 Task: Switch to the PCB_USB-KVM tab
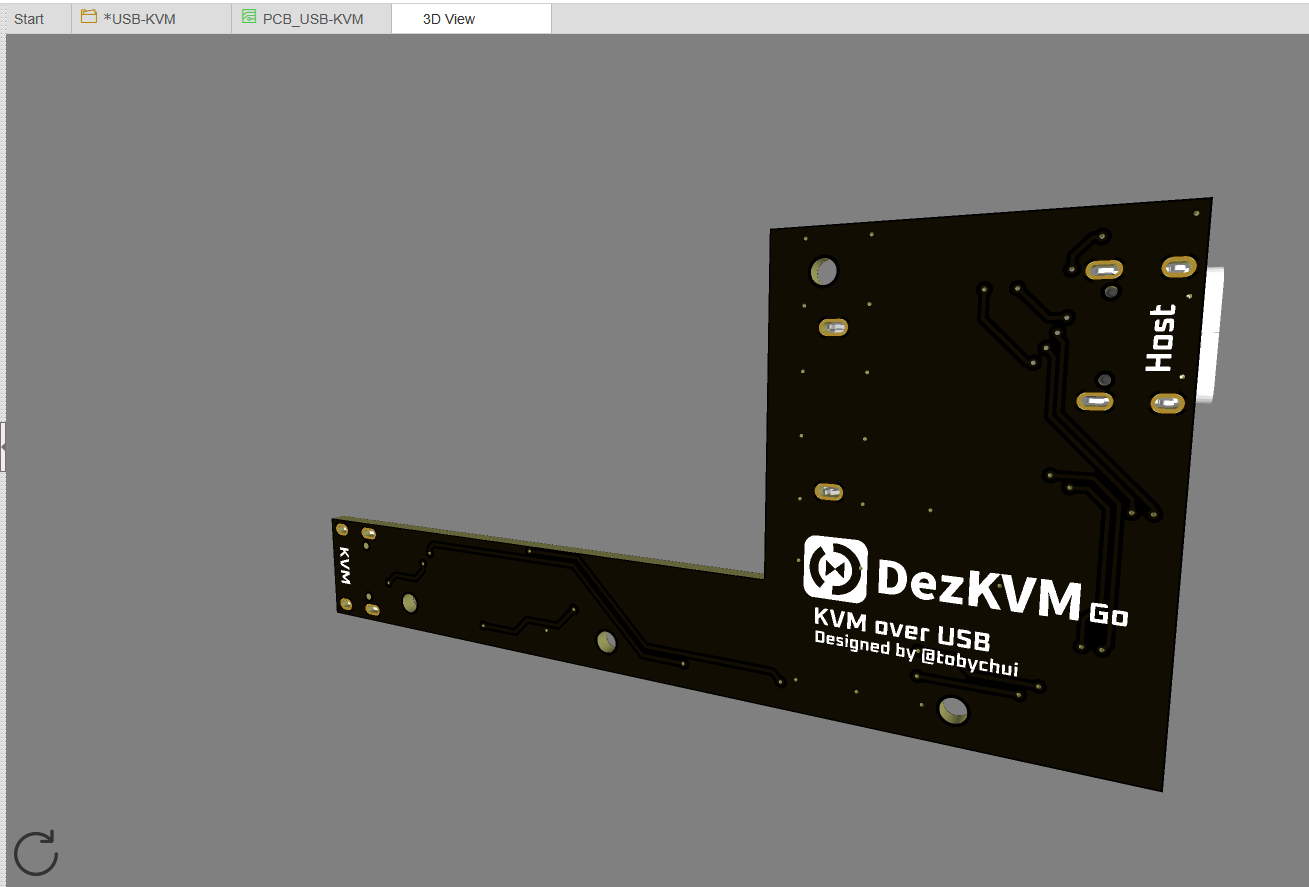[x=312, y=19]
